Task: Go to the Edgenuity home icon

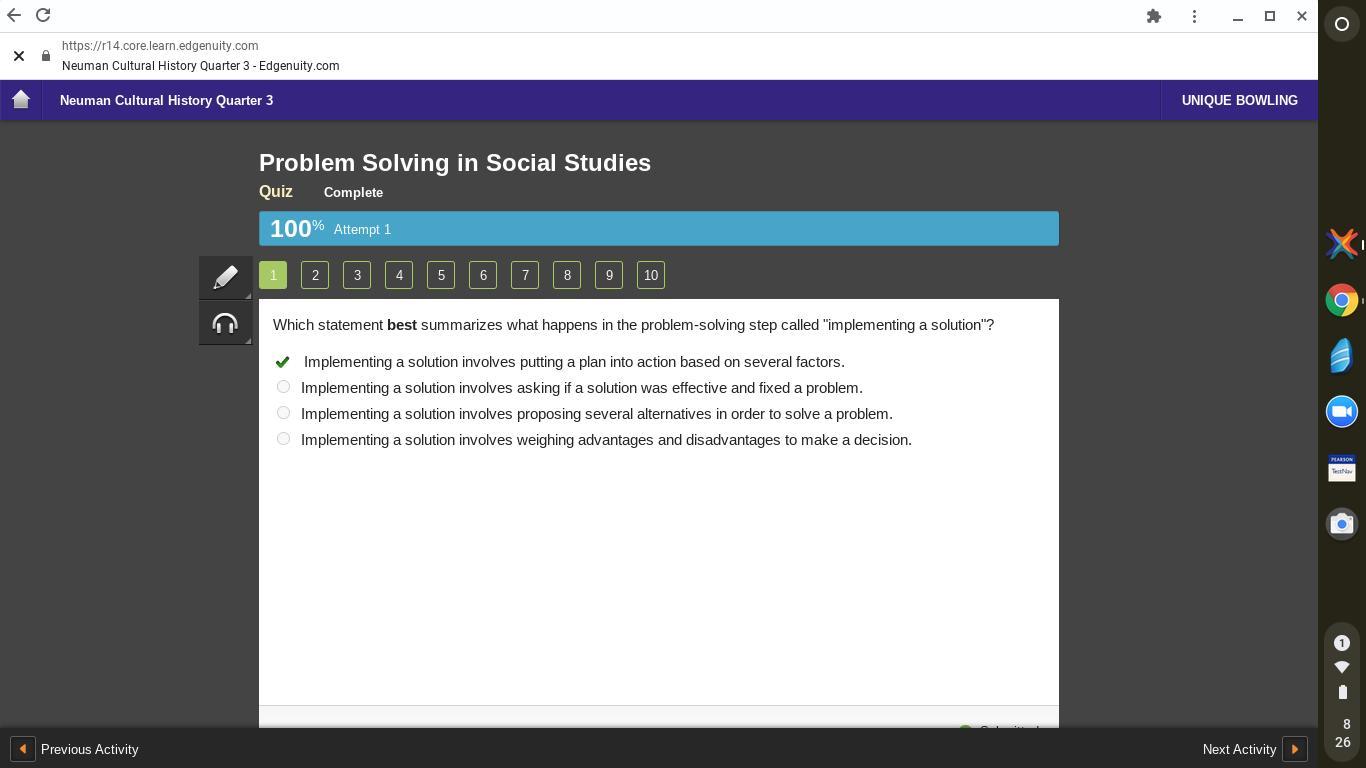Action: pyautogui.click(x=21, y=100)
